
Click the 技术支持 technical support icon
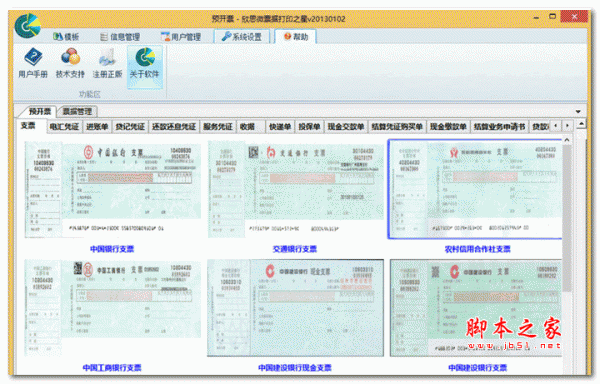click(x=70, y=63)
